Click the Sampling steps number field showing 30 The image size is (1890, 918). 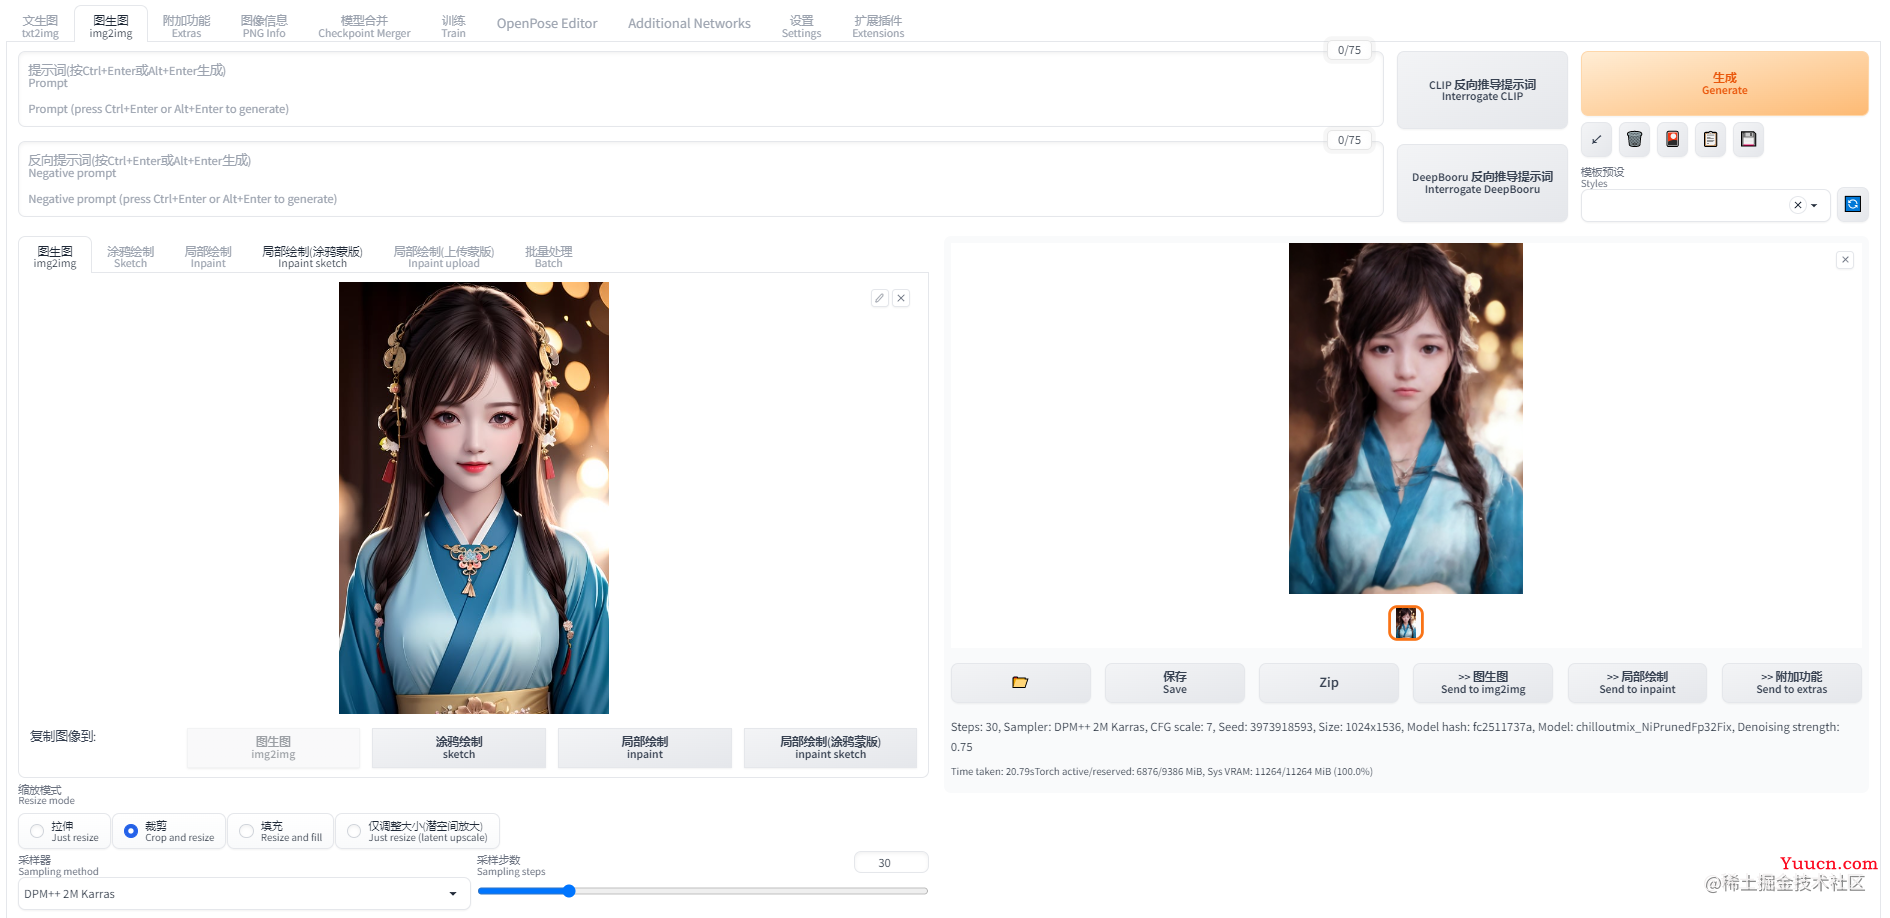tap(891, 863)
